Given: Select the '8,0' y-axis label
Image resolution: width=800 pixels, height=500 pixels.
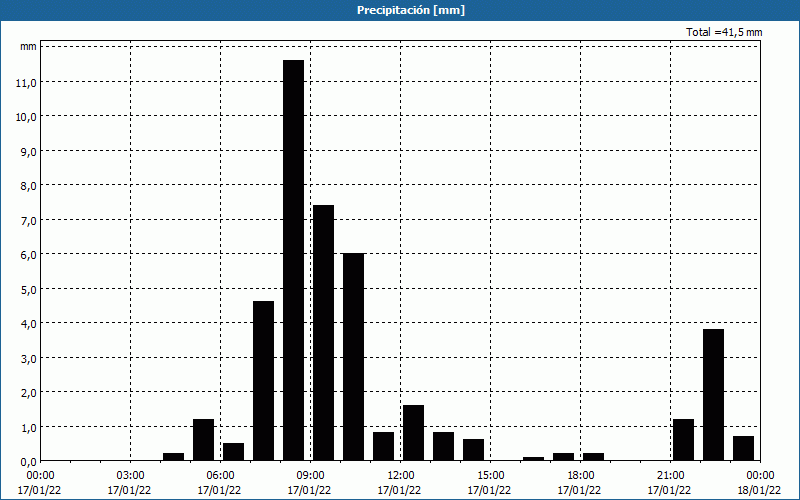Looking at the screenshot, I should coord(29,185).
